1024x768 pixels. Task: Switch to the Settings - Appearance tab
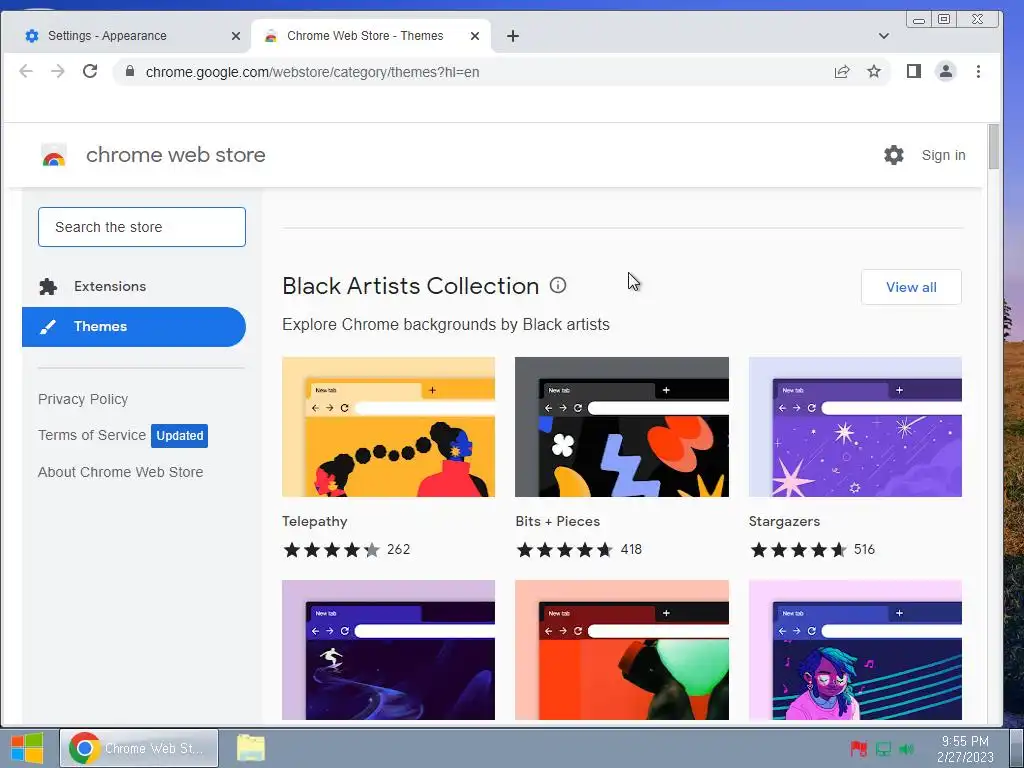(x=126, y=36)
